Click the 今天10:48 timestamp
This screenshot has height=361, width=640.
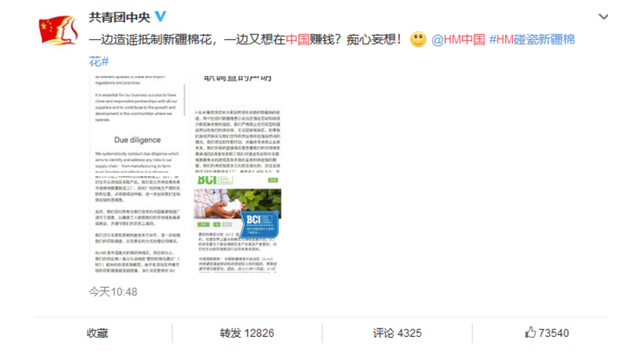113,292
